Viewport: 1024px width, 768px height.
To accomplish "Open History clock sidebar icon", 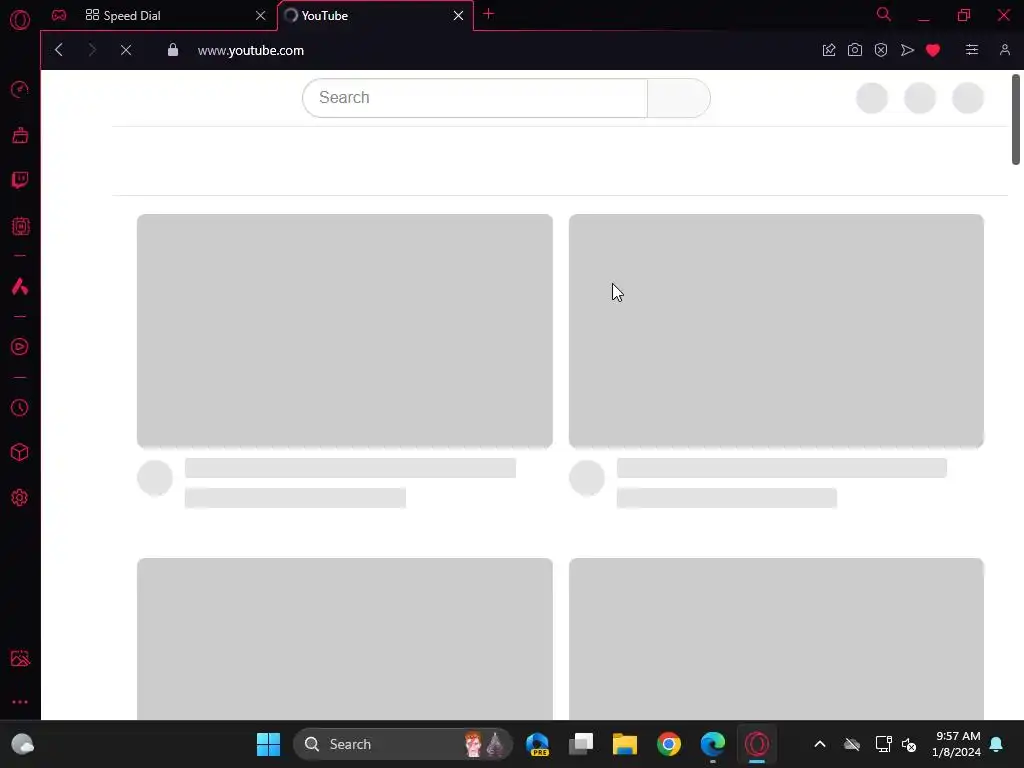I will click(20, 408).
